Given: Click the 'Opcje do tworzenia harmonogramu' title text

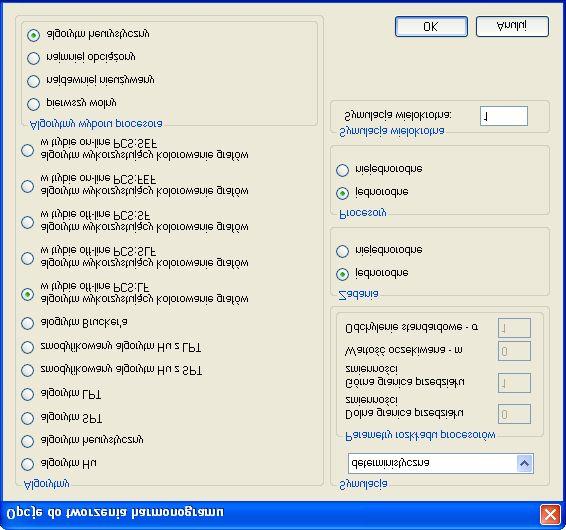Looking at the screenshot, I should [115, 513].
